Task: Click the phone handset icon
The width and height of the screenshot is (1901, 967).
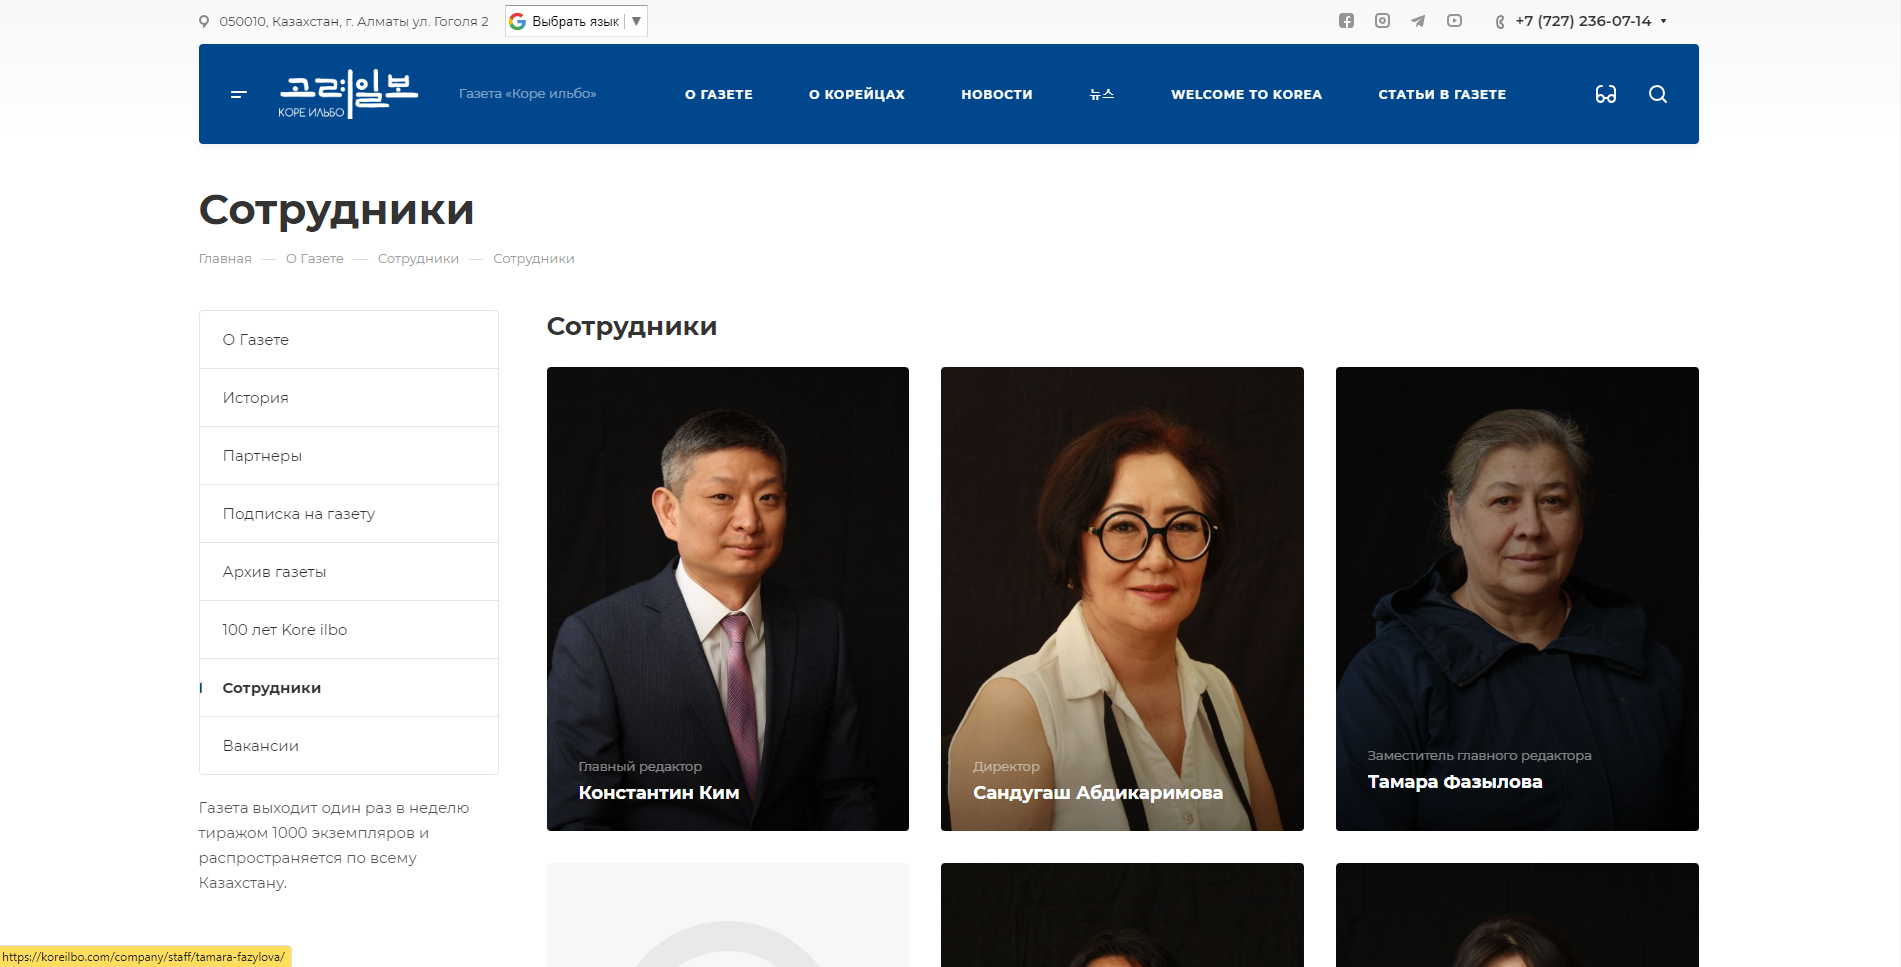Action: pyautogui.click(x=1500, y=22)
